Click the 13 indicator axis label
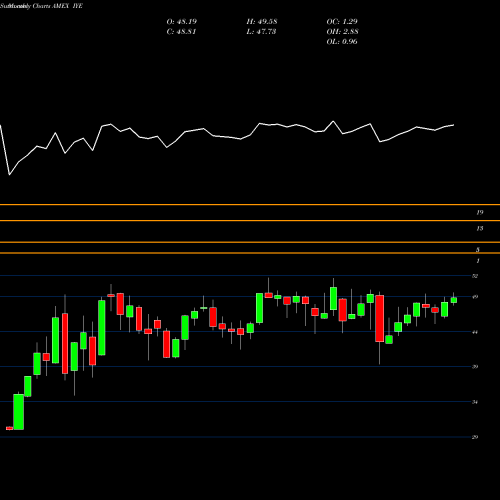500x500 pixels. click(480, 228)
